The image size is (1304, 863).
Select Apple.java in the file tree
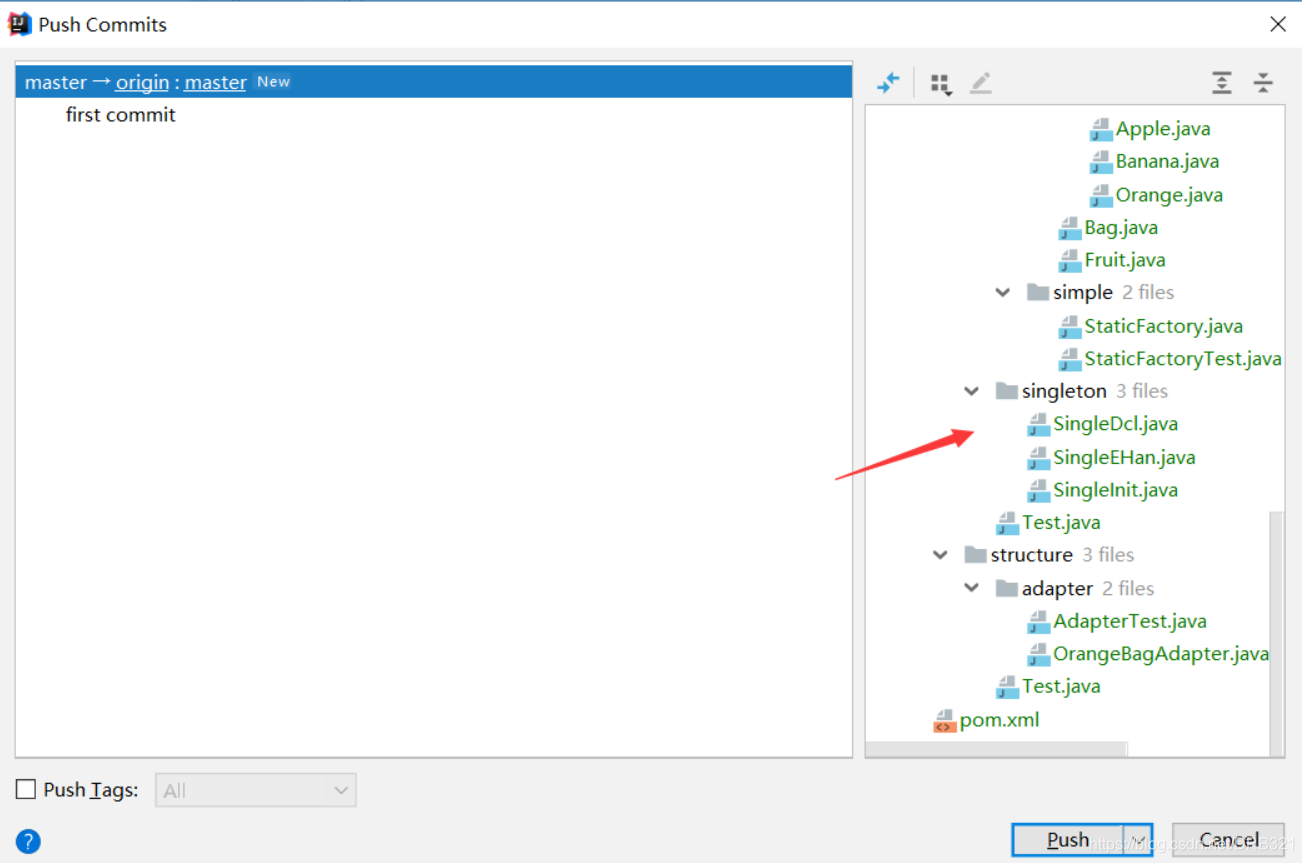[1163, 129]
